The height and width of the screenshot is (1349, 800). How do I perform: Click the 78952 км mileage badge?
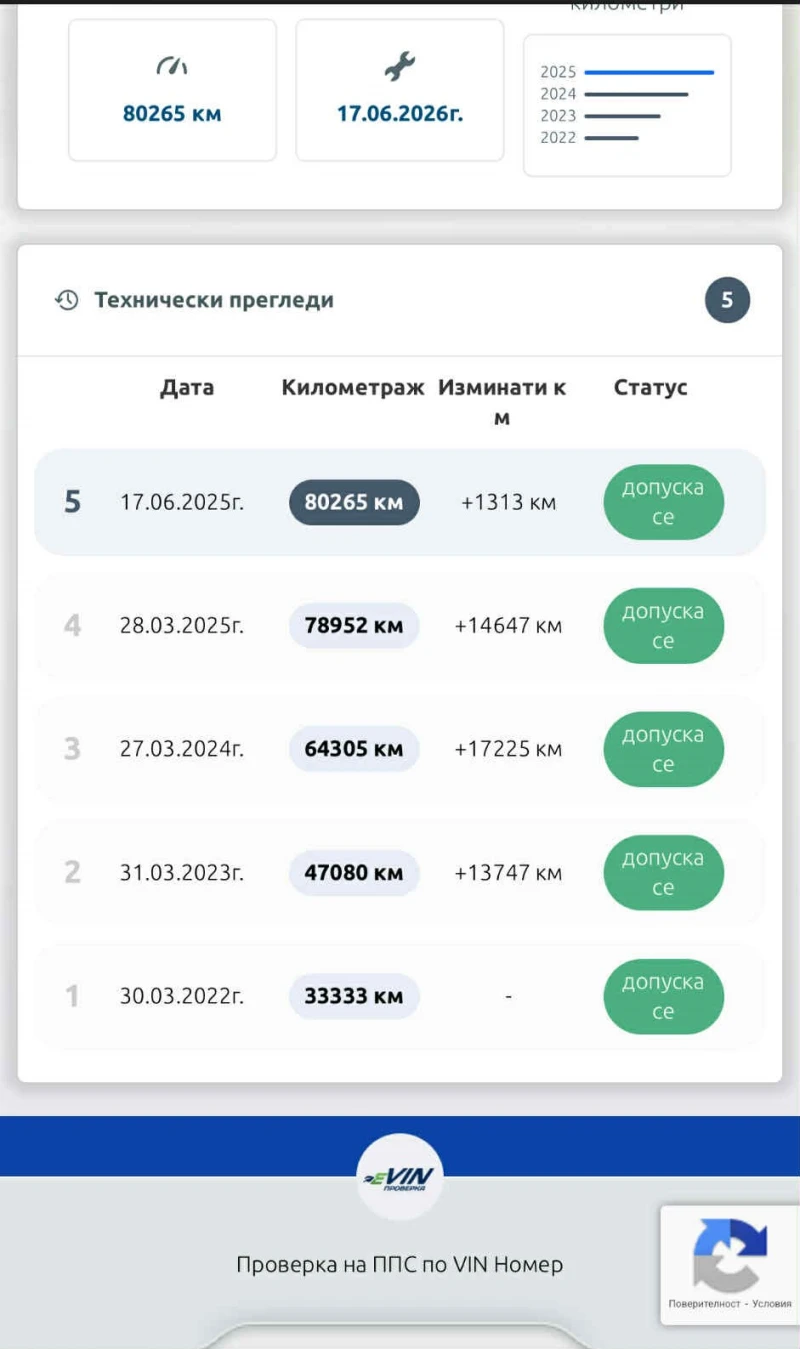pos(354,626)
